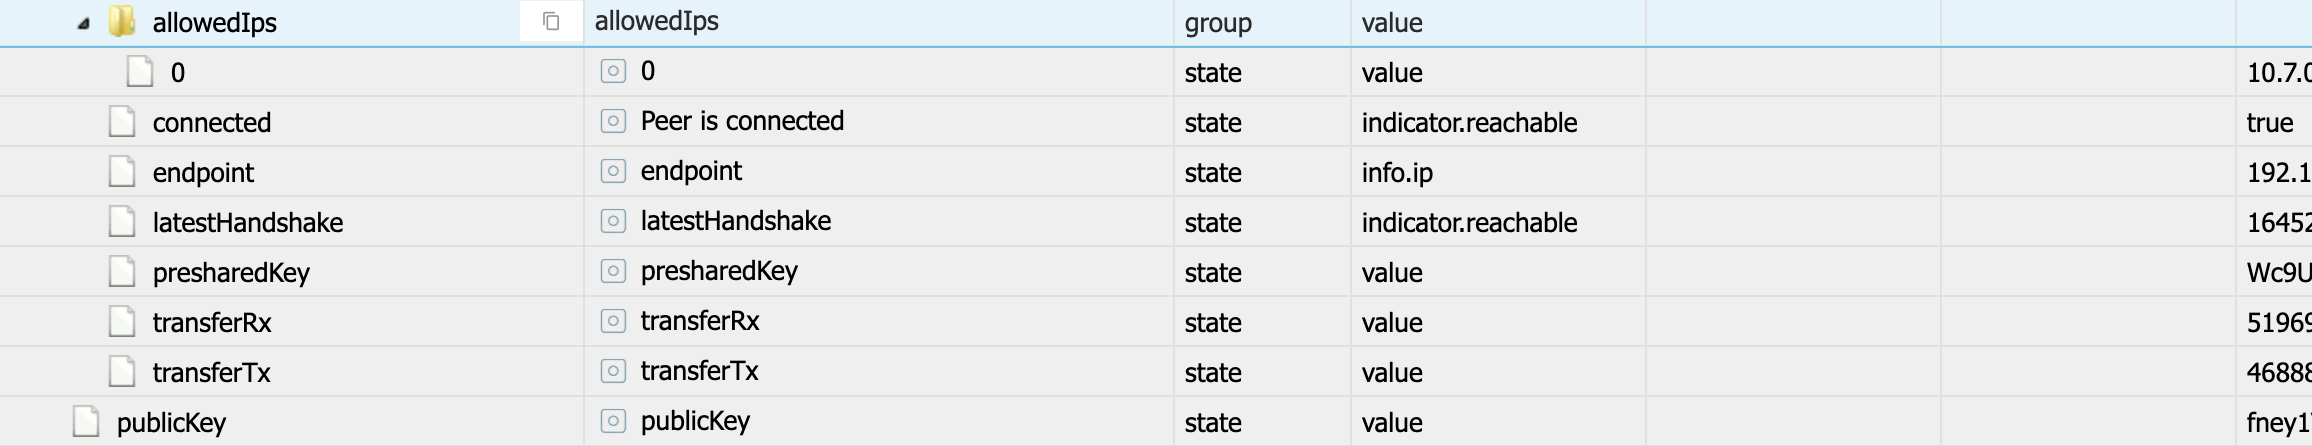Click the state icon beside endpoint name
The image size is (2312, 446).
tap(613, 171)
